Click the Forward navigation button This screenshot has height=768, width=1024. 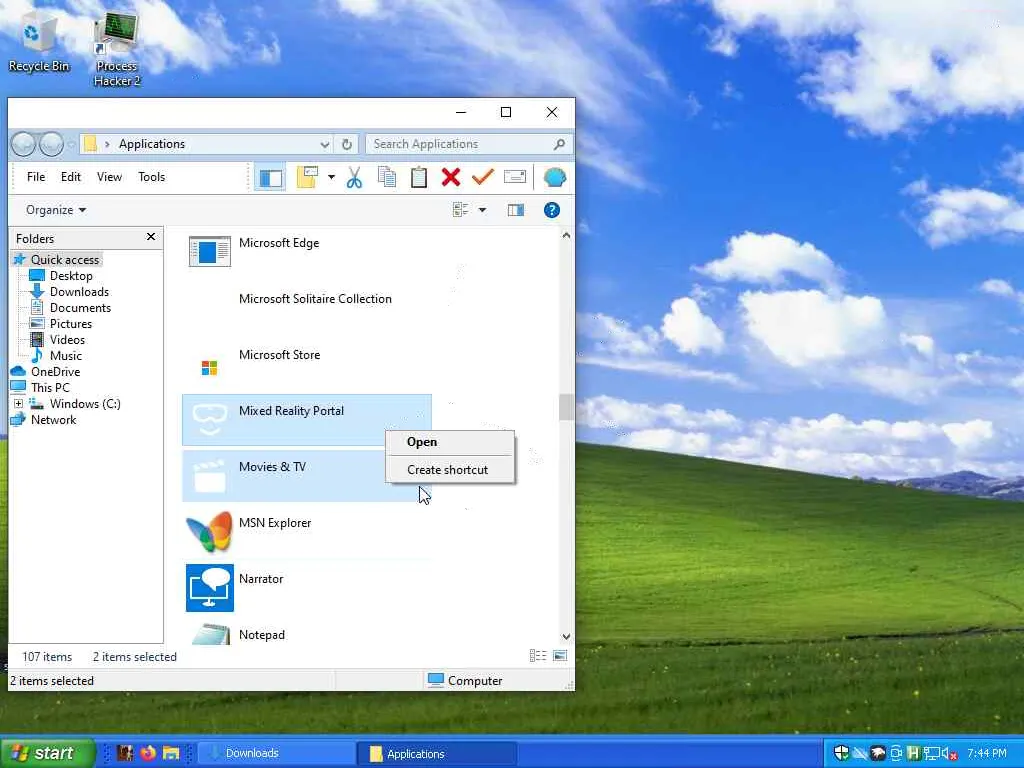pyautogui.click(x=51, y=144)
